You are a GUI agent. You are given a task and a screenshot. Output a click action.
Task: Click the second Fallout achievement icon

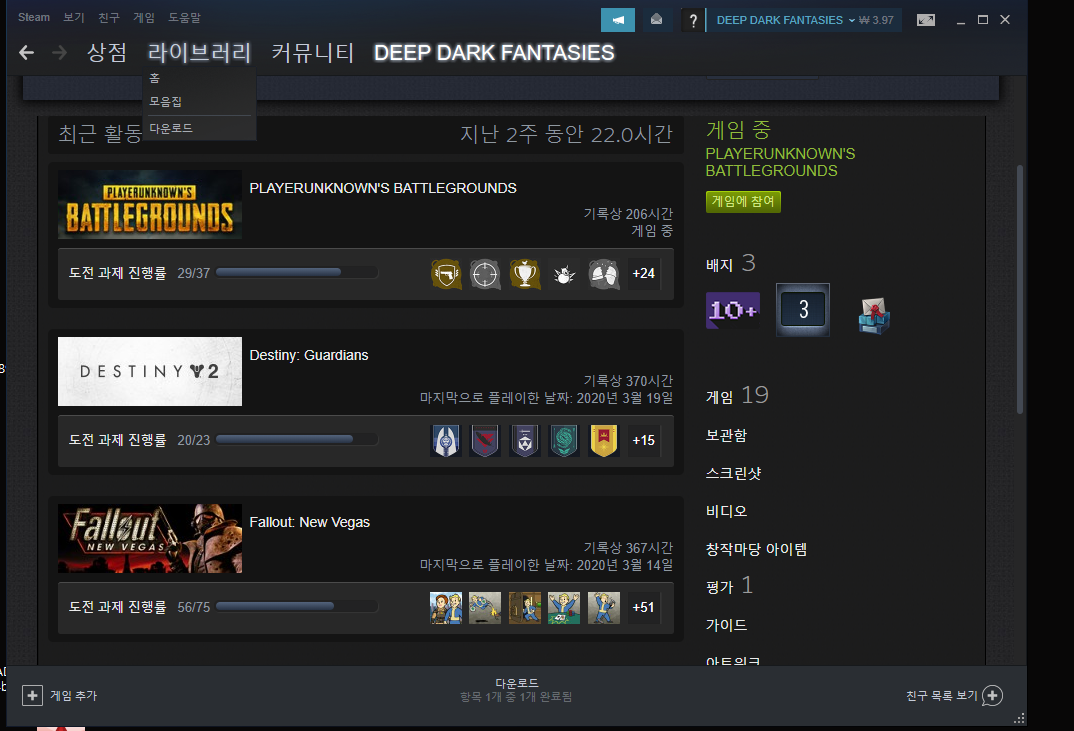[x=485, y=608]
